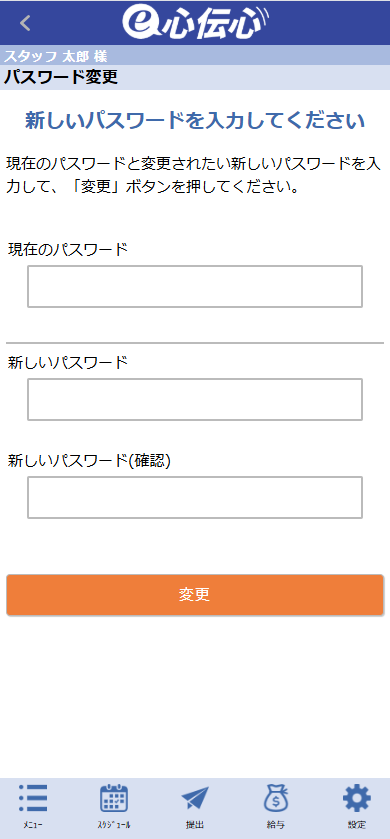Click into the 新しいパスワード input box

coord(195,399)
